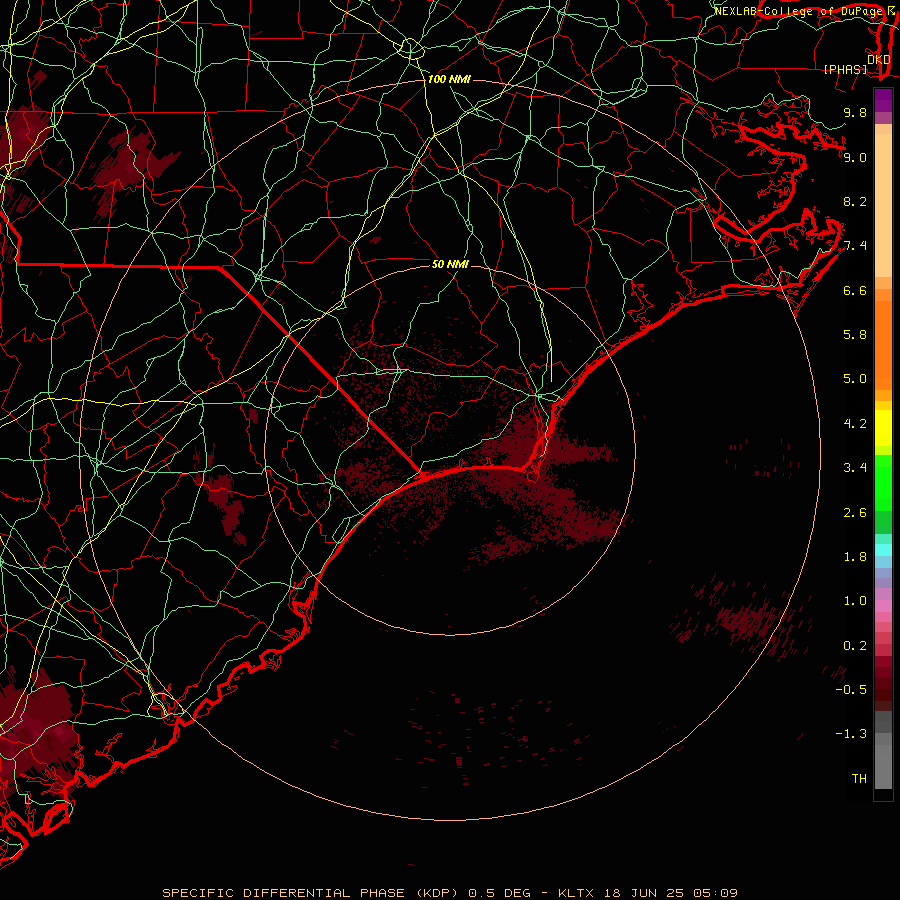Click the 5.0 scale value
This screenshot has height=900, width=900.
(855, 379)
